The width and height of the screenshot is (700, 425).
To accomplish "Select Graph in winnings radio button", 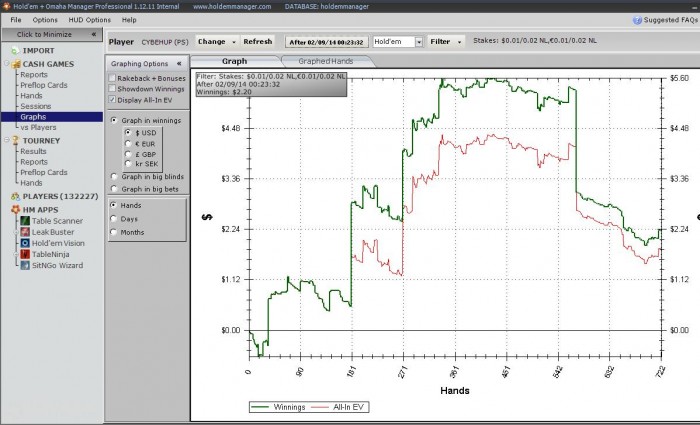I will tap(113, 121).
